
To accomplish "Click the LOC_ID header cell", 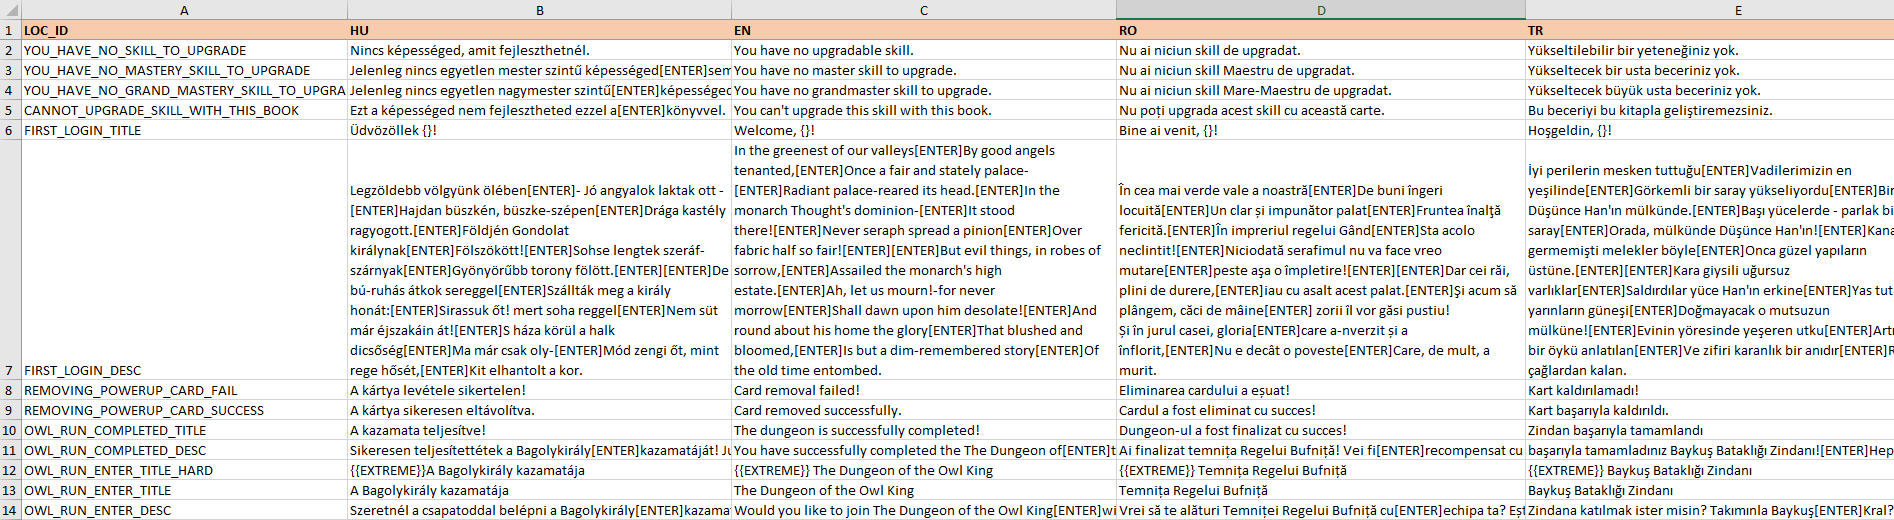I will click(x=184, y=30).
